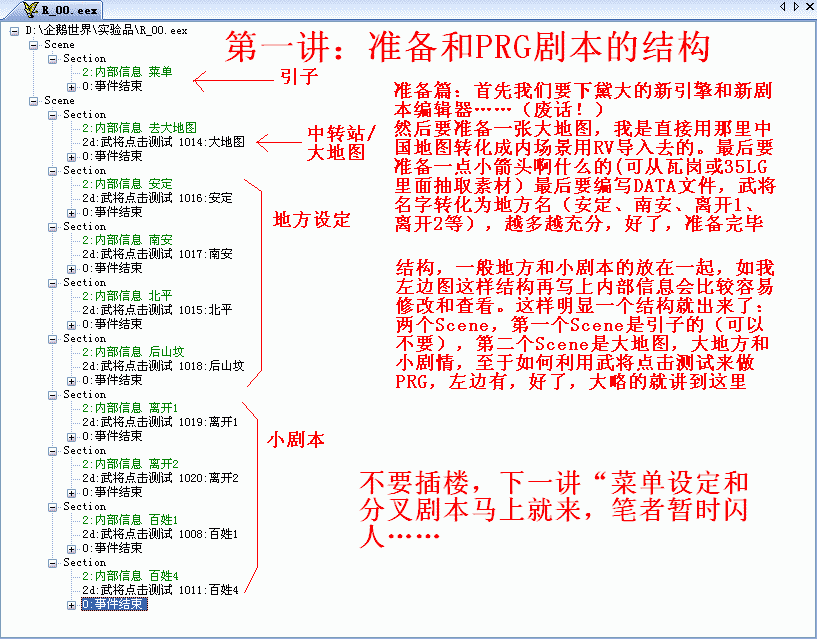
Task: Collapse the Section holding 内部信息 百姓1
Action: tap(53, 507)
